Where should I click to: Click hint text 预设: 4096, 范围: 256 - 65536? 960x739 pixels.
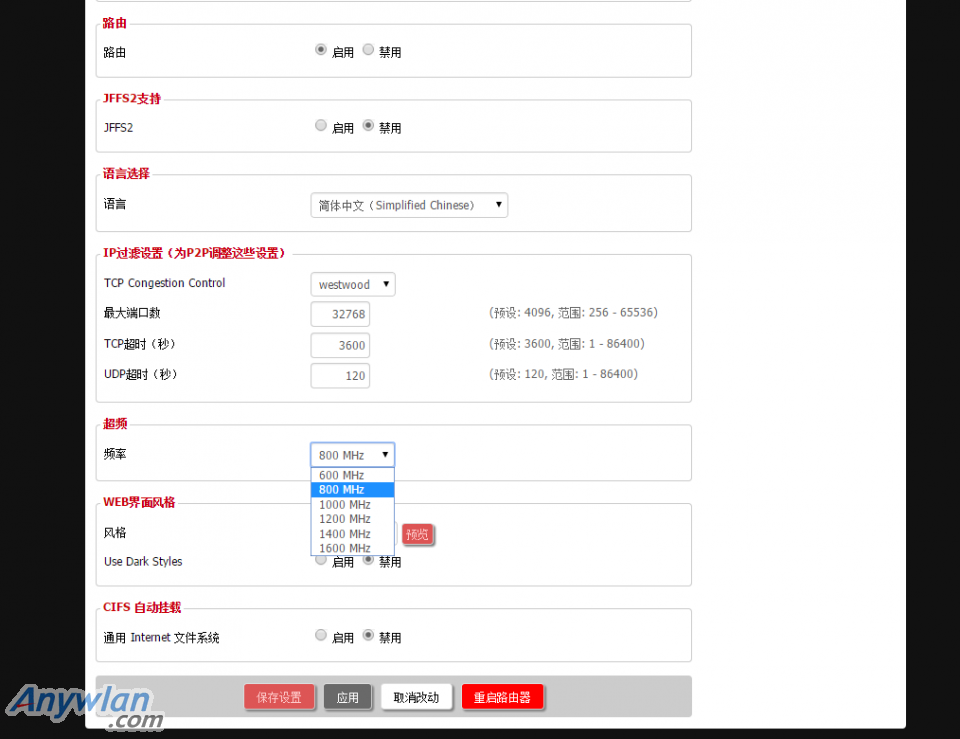573,313
